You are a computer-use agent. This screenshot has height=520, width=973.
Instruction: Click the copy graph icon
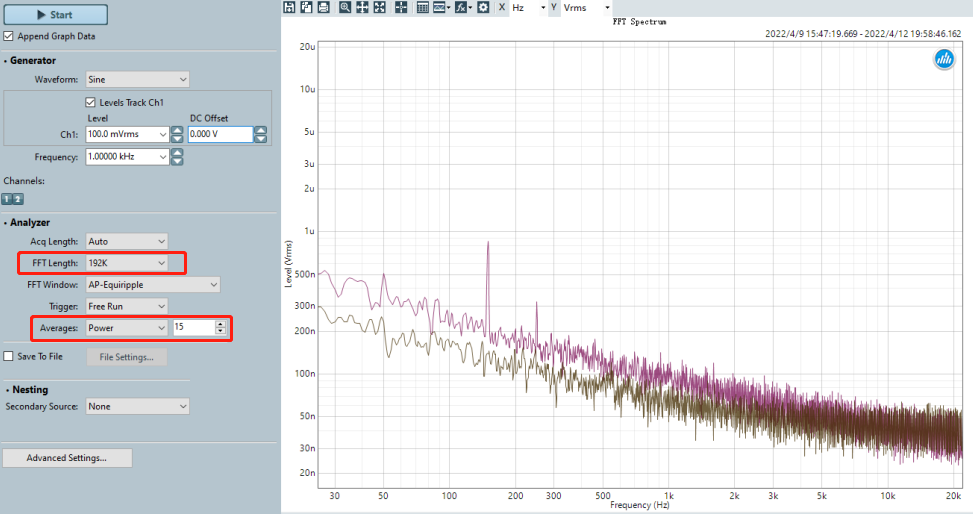(x=307, y=7)
